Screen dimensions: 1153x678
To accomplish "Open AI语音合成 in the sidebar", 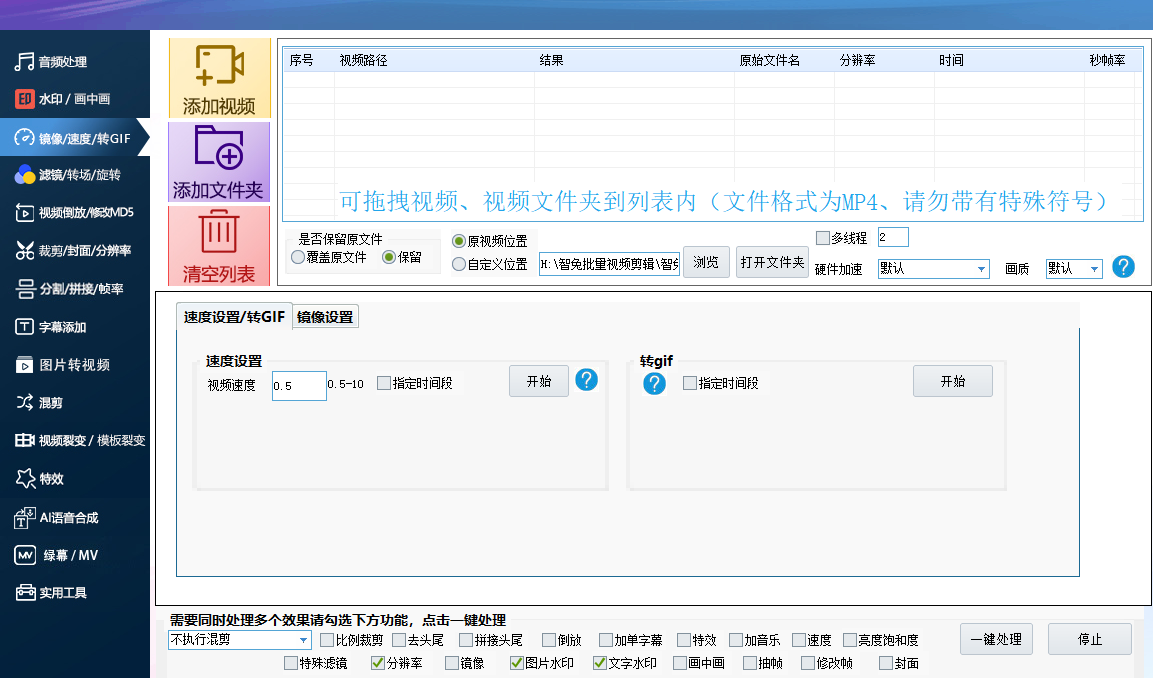I will 68,518.
